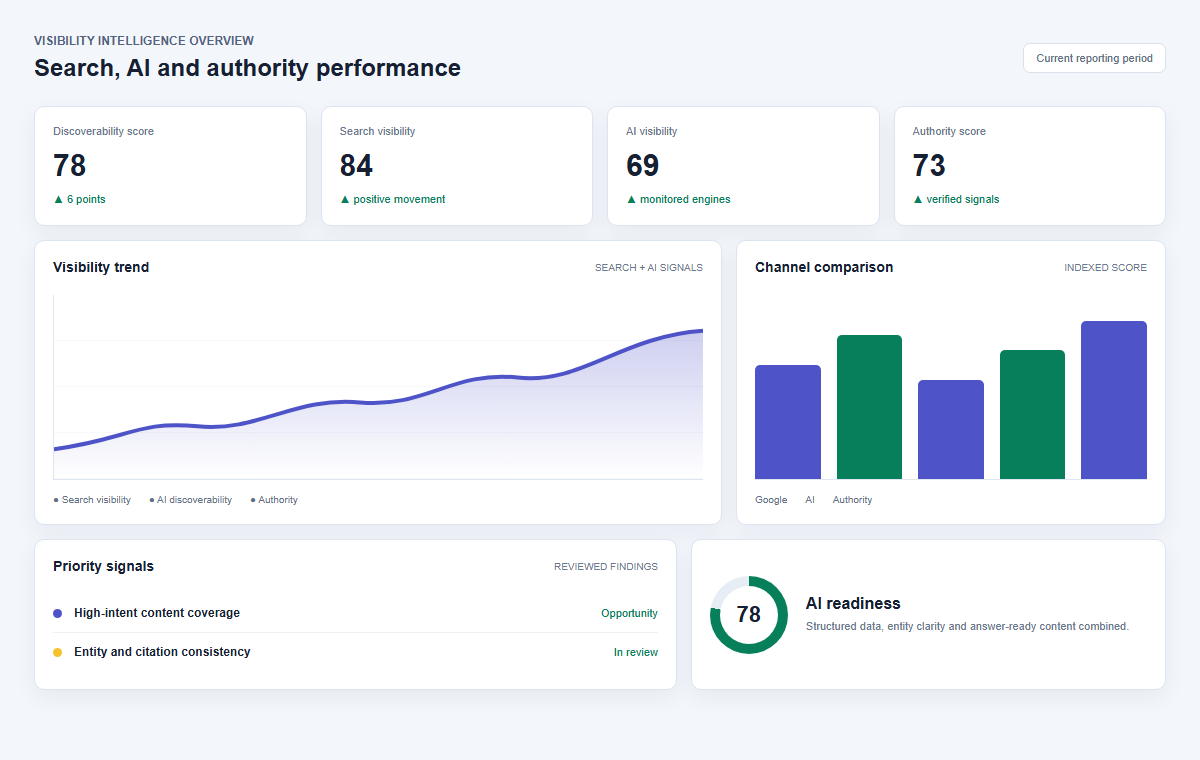Click the Discoverability score value 78

(x=70, y=165)
